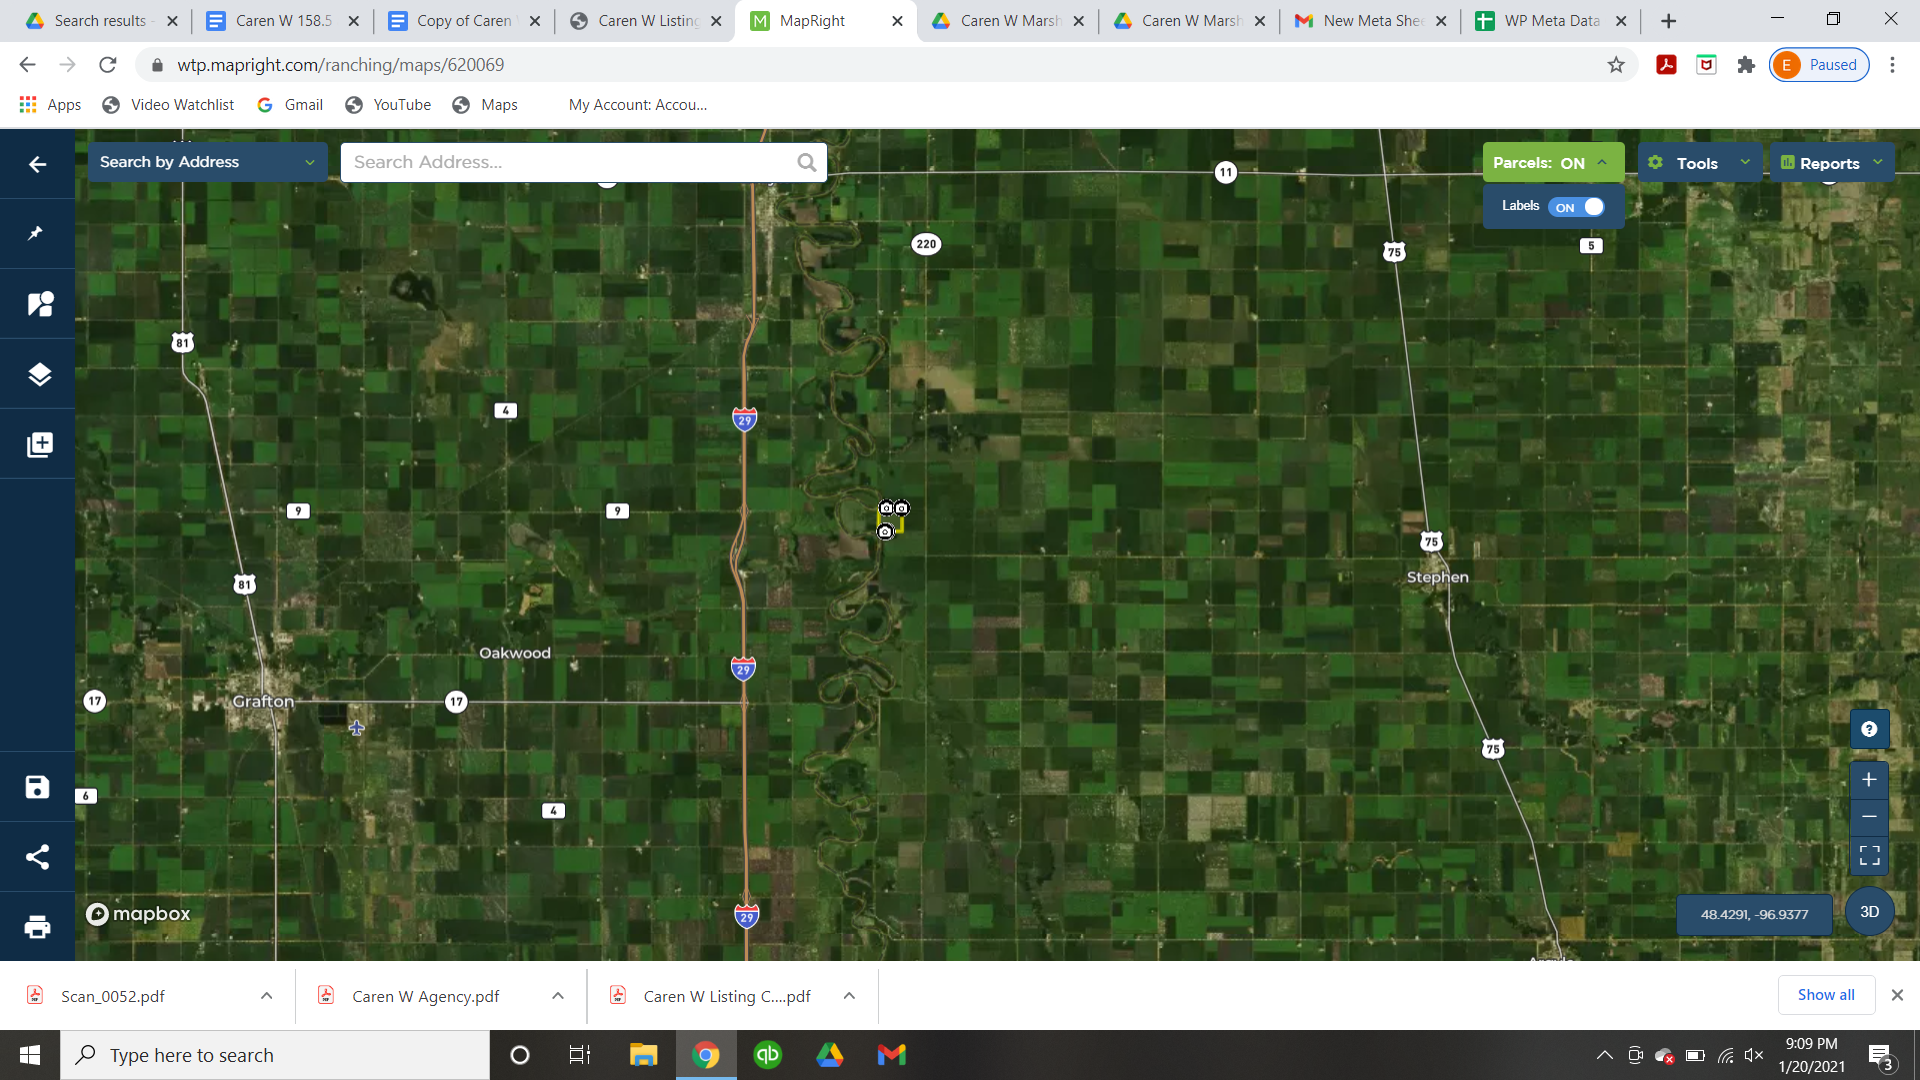Screen dimensions: 1920x1080
Task: Open the share icon in sidebar
Action: tap(37, 857)
